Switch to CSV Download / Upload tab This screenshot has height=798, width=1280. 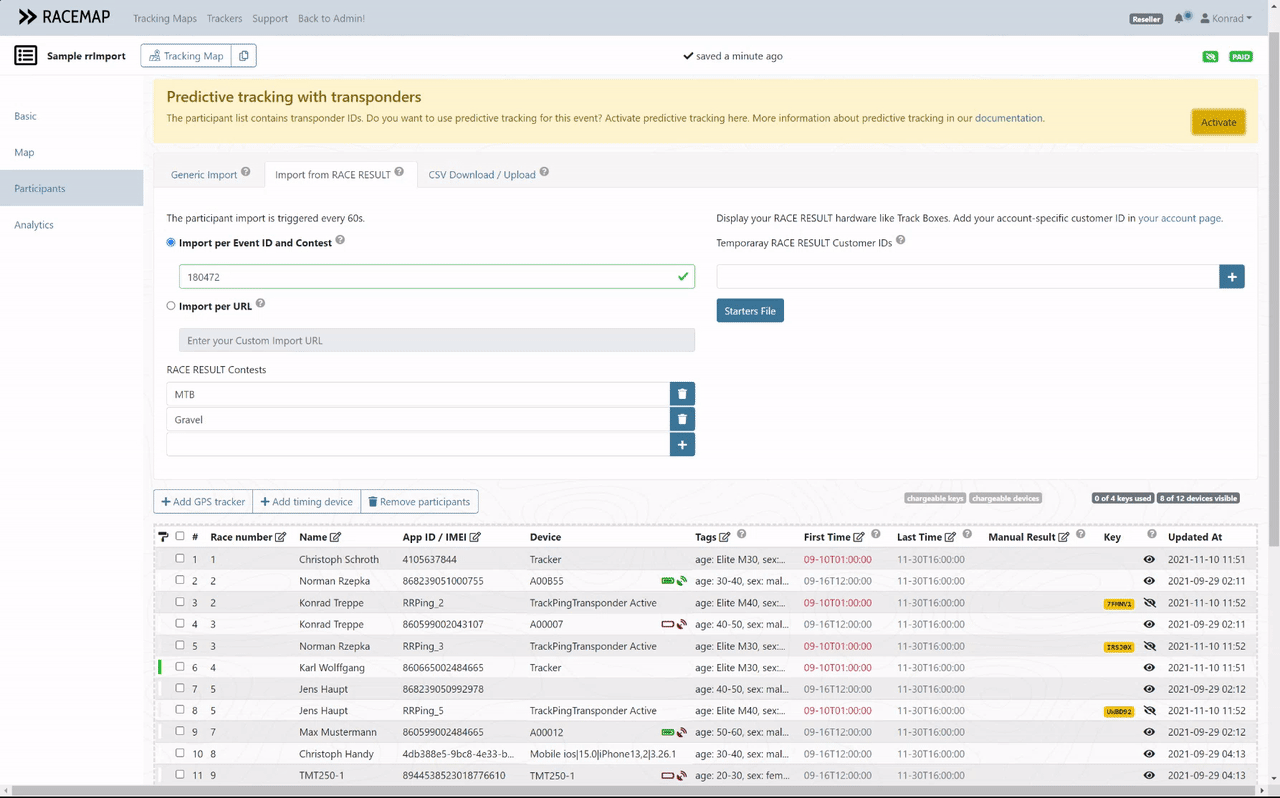(482, 175)
